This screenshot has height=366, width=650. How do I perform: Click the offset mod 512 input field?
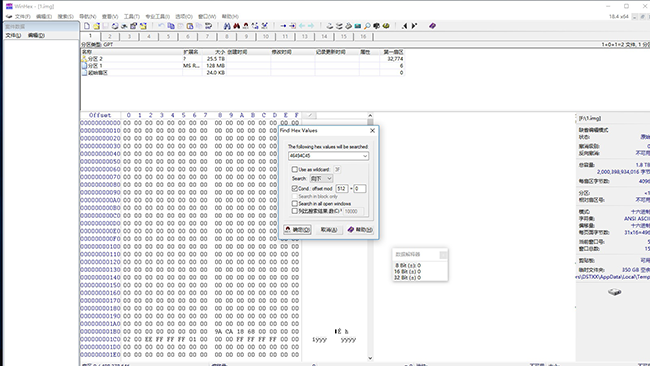point(342,189)
